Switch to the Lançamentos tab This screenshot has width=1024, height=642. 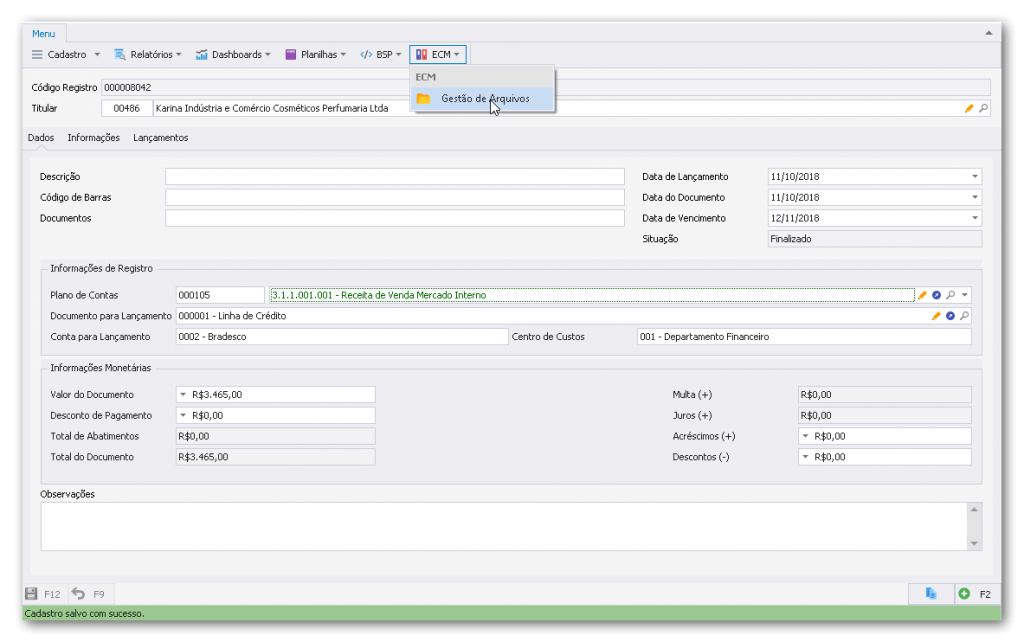click(x=161, y=138)
